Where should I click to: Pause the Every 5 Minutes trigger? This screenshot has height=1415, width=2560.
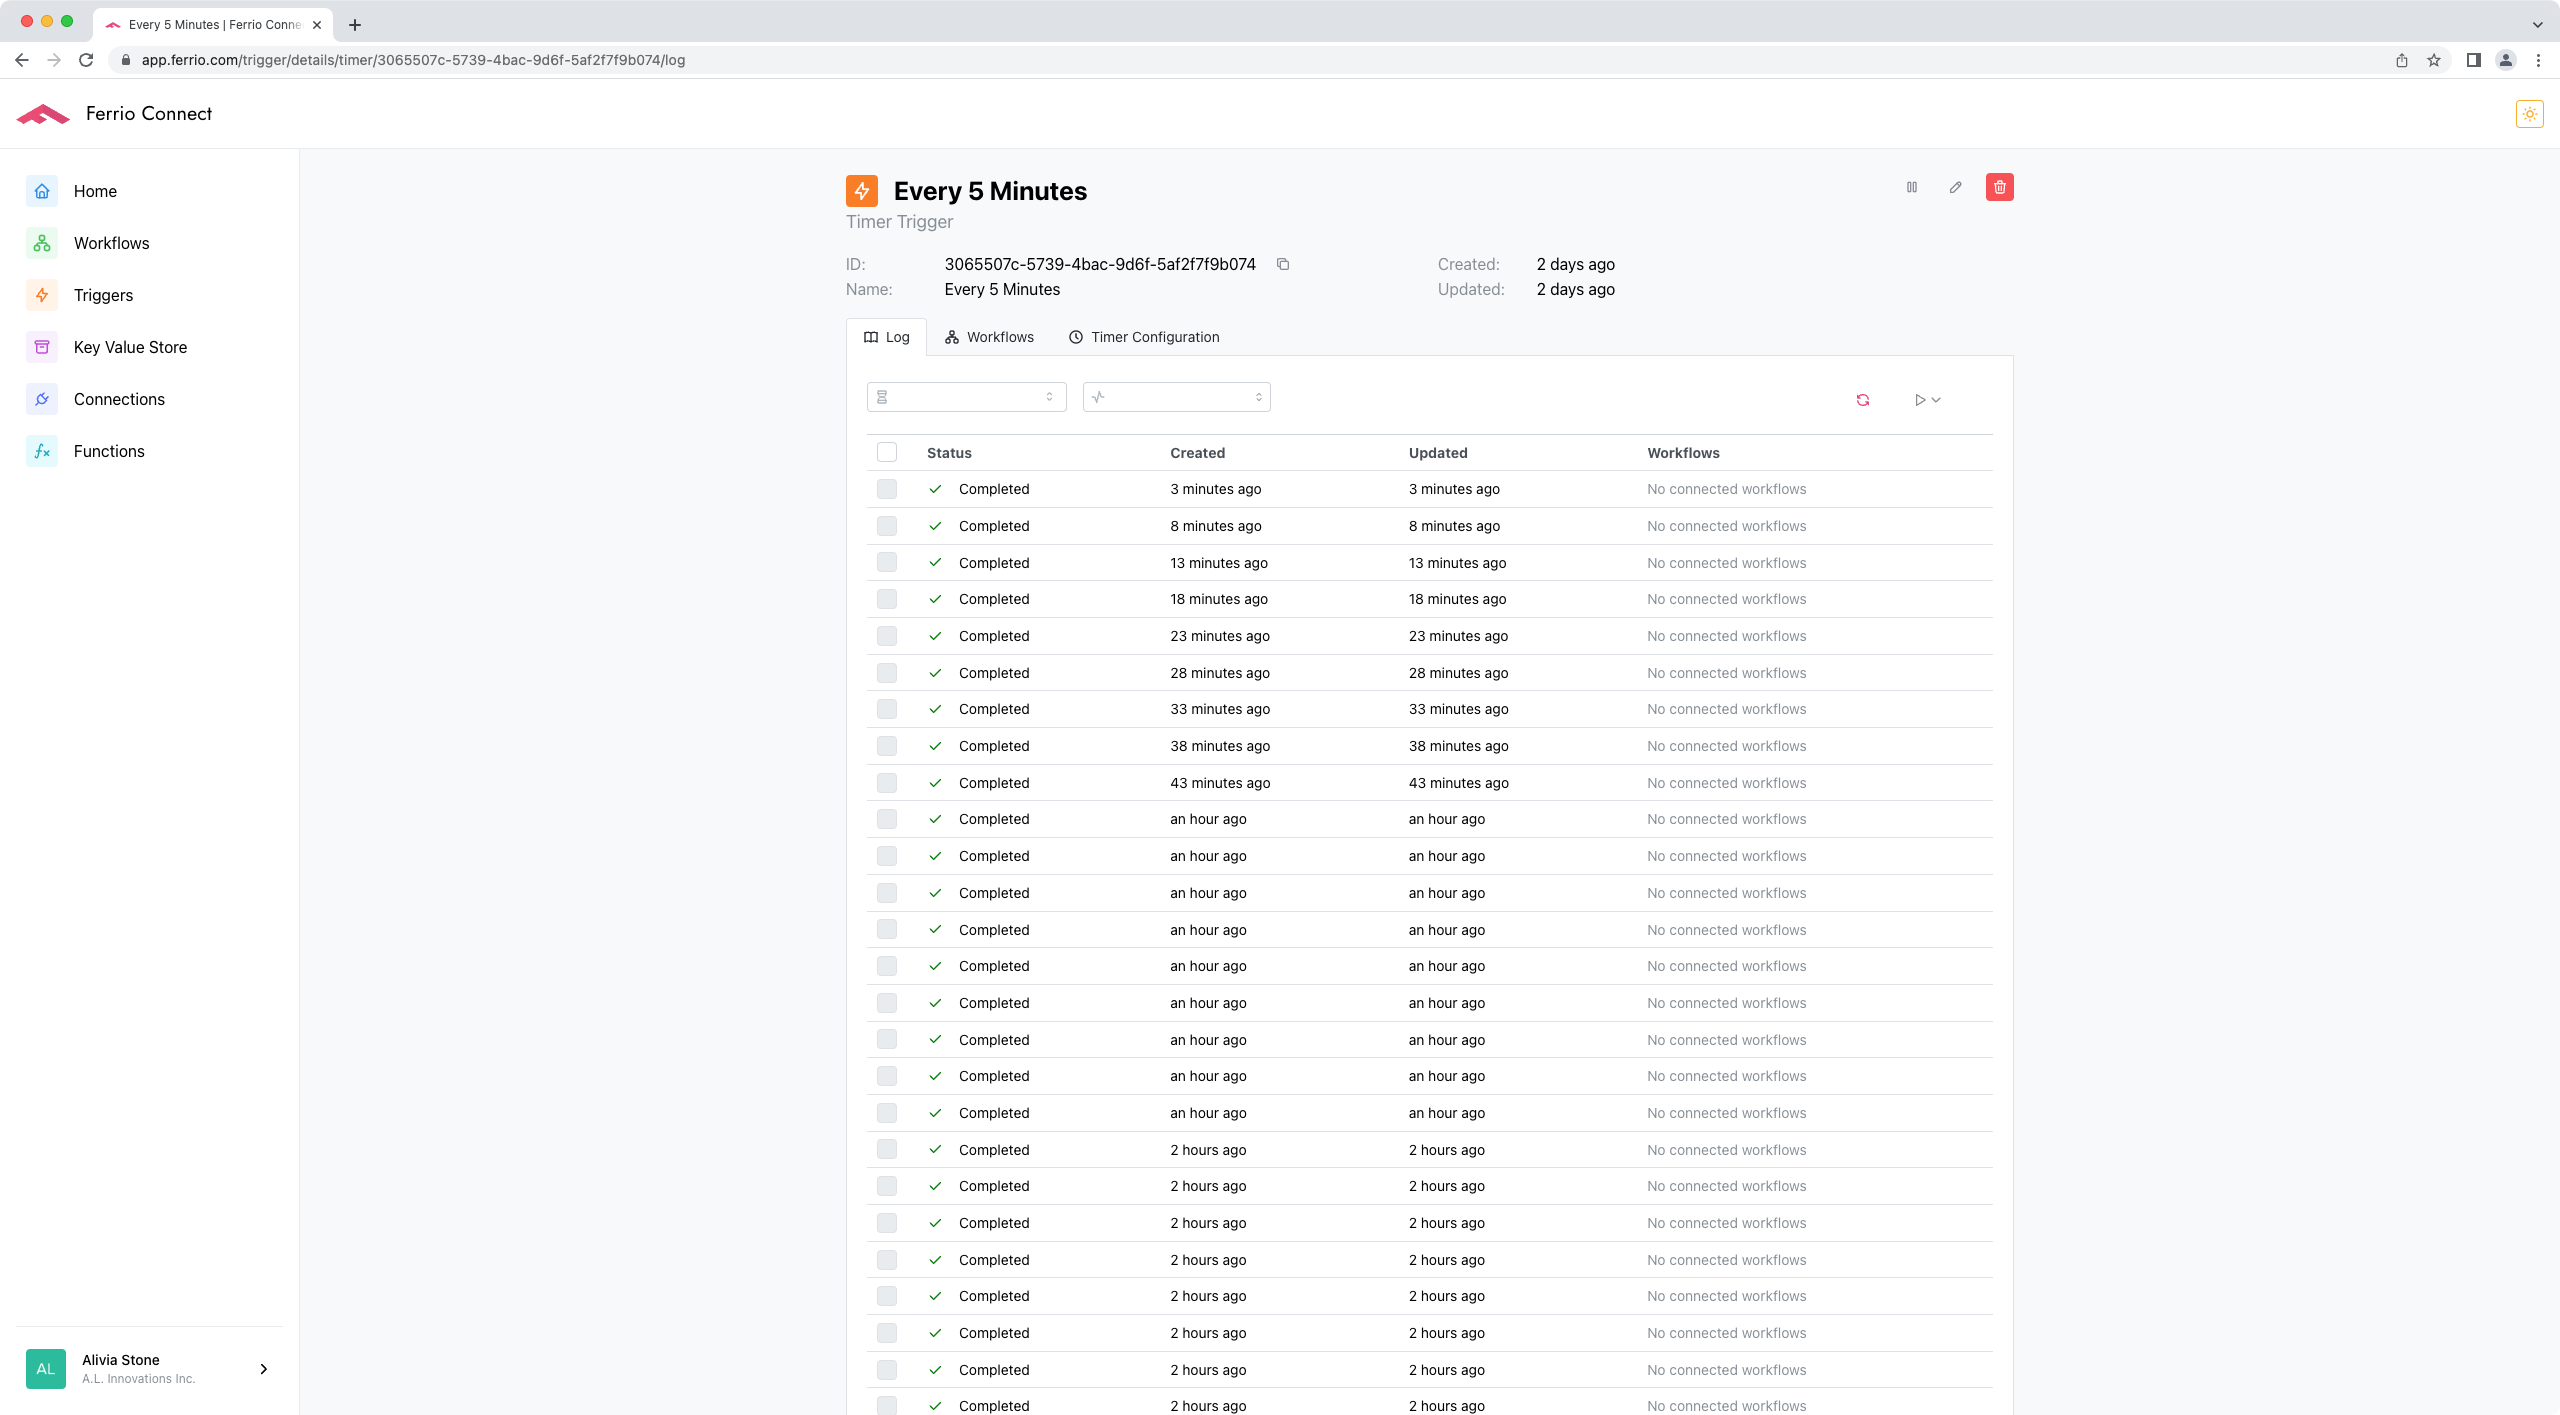coord(1911,187)
